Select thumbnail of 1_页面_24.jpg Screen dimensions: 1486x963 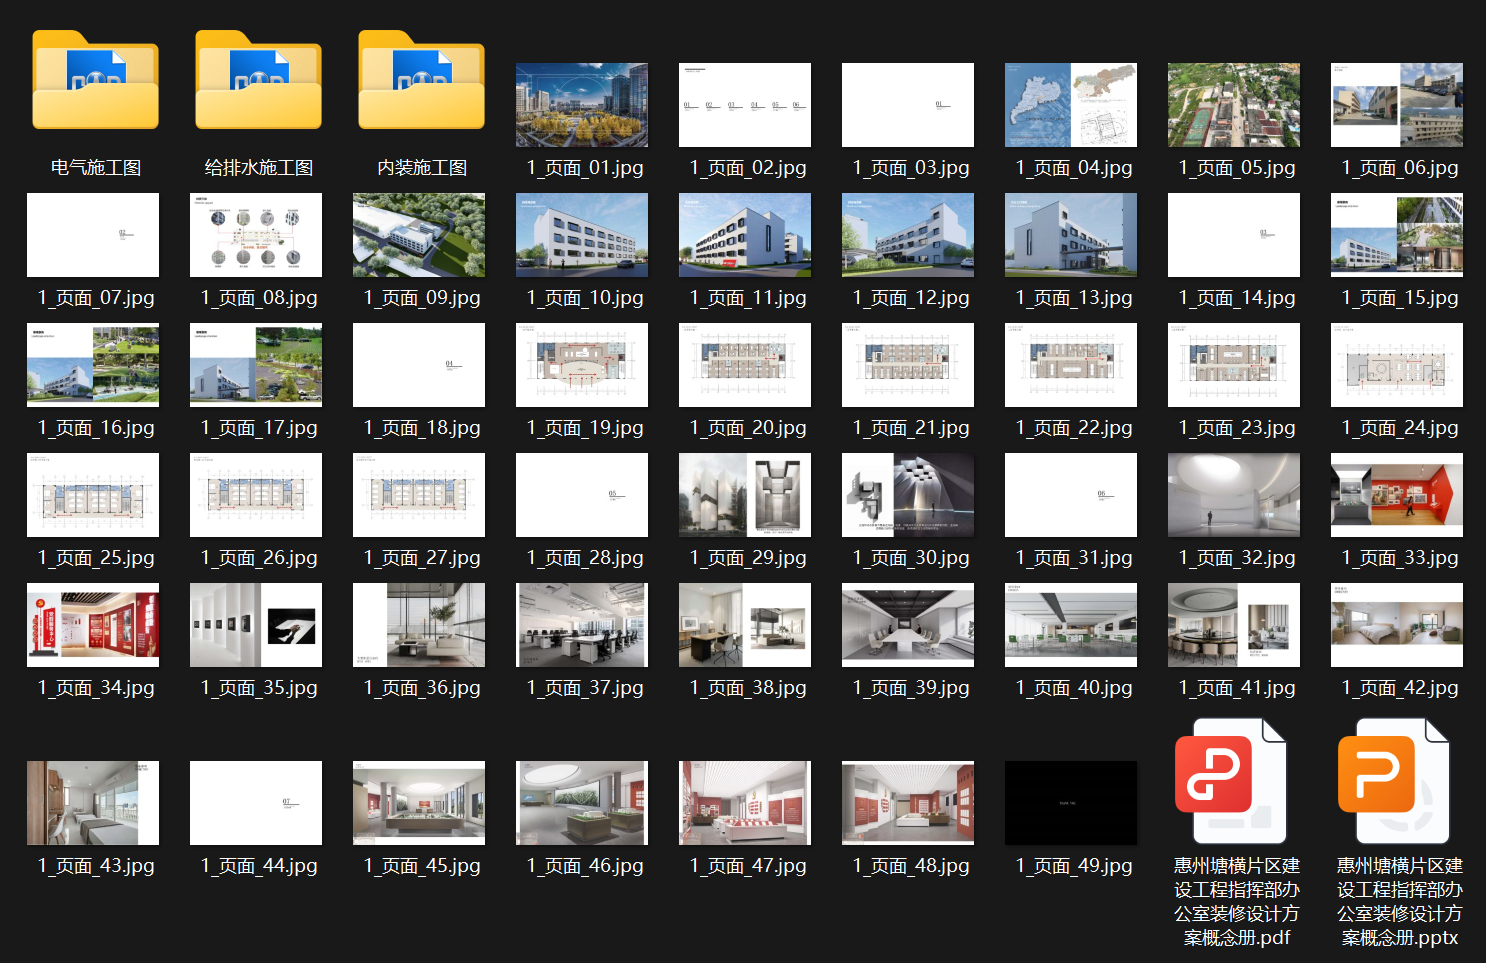coord(1397,365)
